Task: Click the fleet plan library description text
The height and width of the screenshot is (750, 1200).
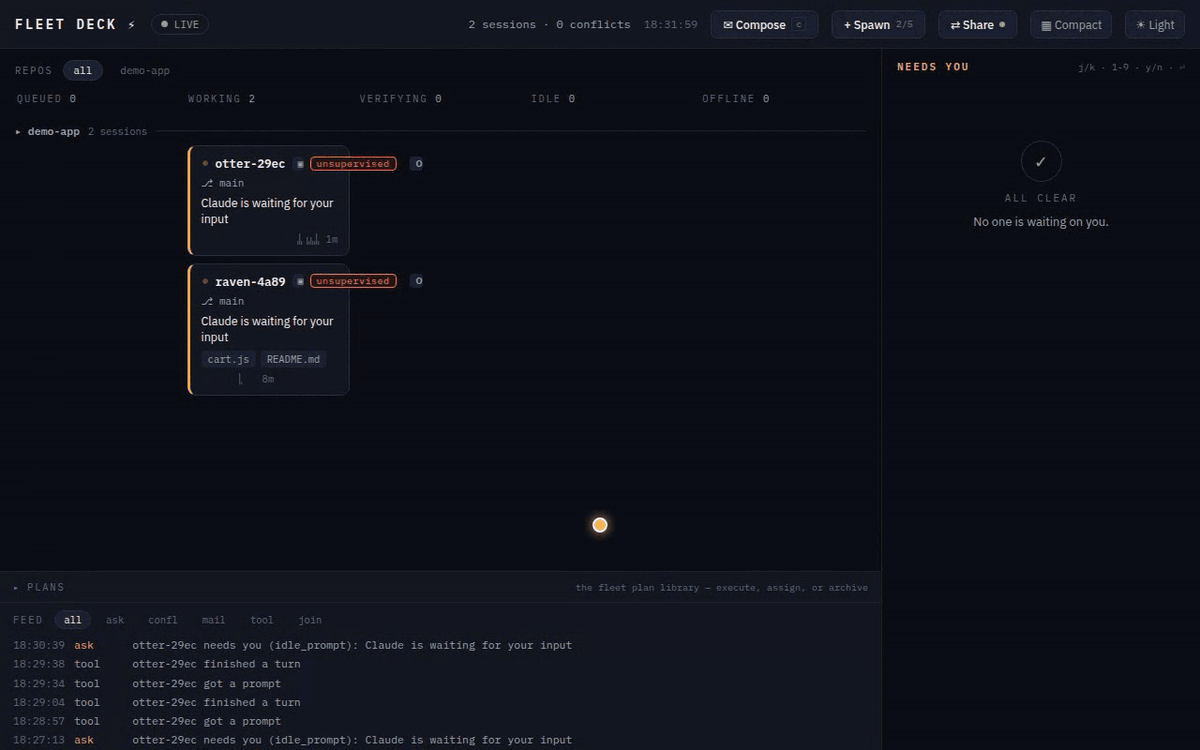Action: (x=722, y=588)
